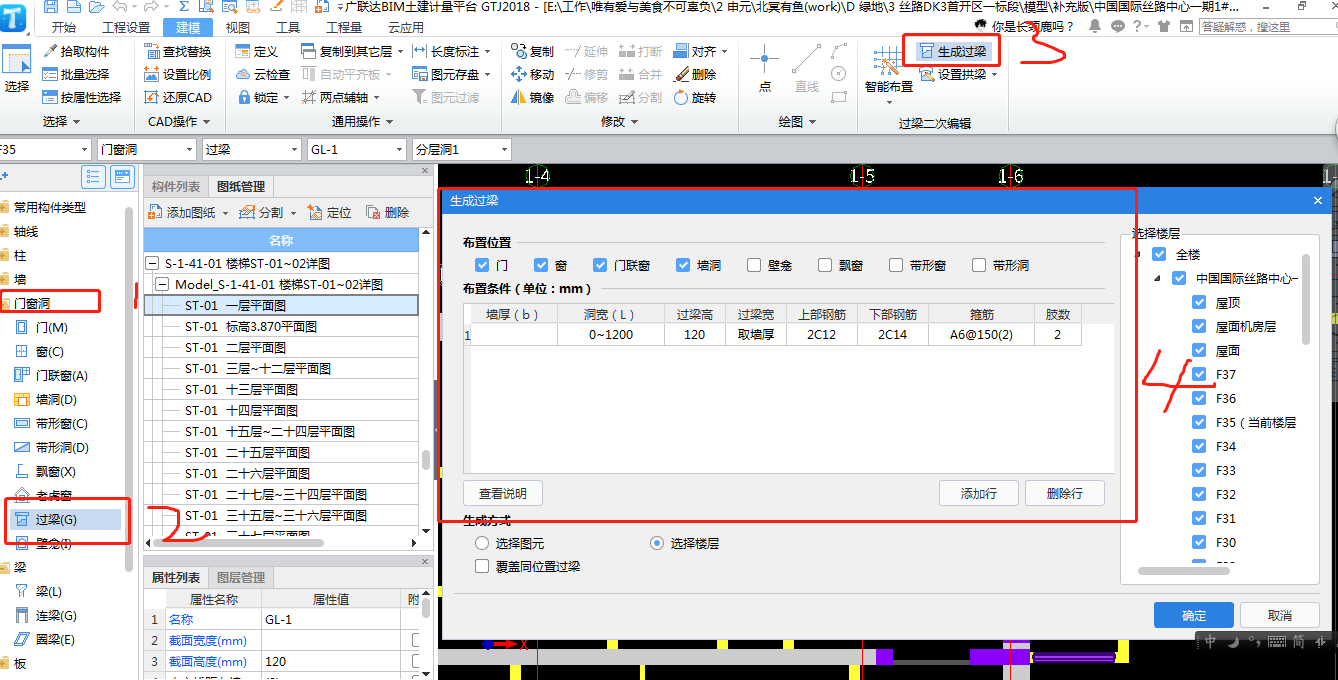This screenshot has height=680, width=1338.
Task: Open the 开始 ribbon tab
Action: click(x=63, y=27)
